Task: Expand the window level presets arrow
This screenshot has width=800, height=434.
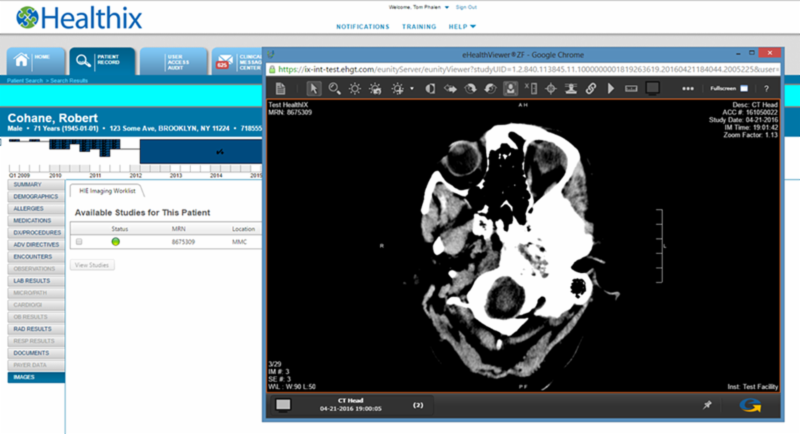Action: 412,89
